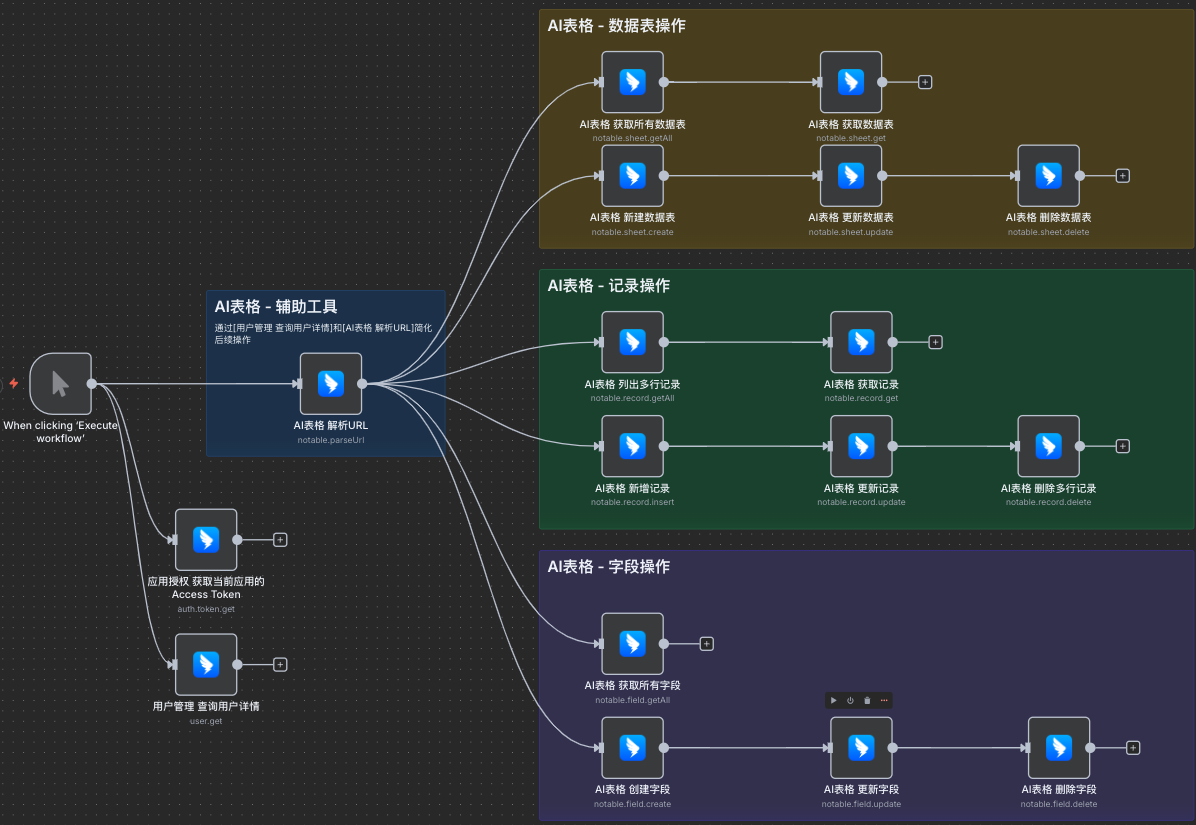Image resolution: width=1196 pixels, height=825 pixels.
Task: Add node after Access Token node
Action: (280, 540)
